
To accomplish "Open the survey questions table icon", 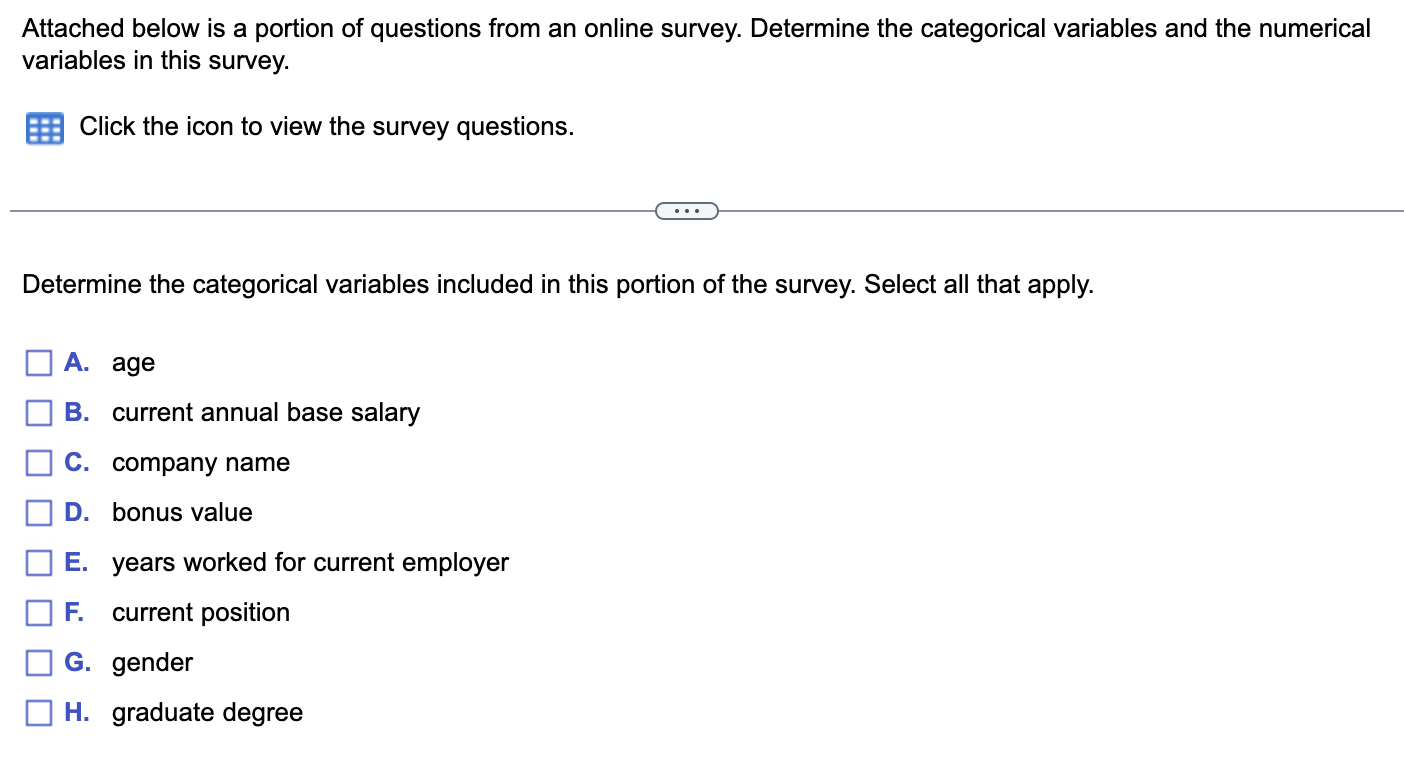I will tap(43, 128).
